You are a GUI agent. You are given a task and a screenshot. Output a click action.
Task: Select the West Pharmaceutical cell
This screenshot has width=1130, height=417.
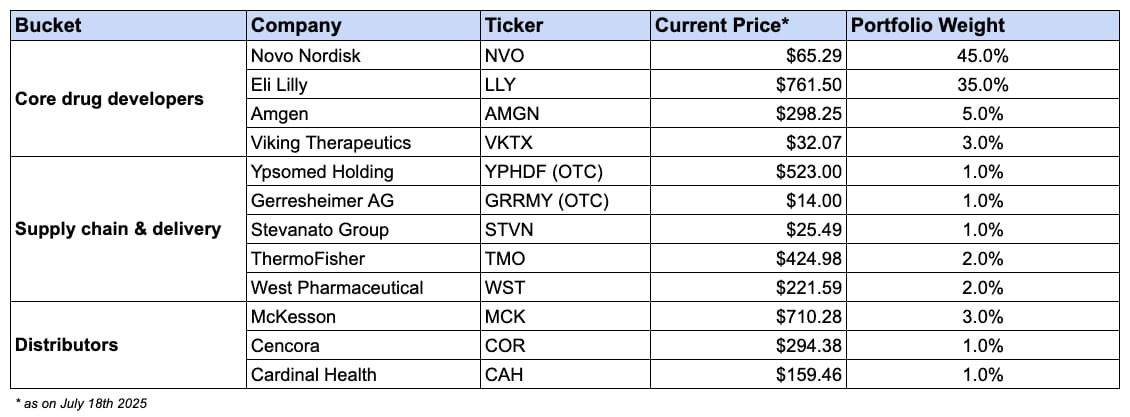[363, 287]
